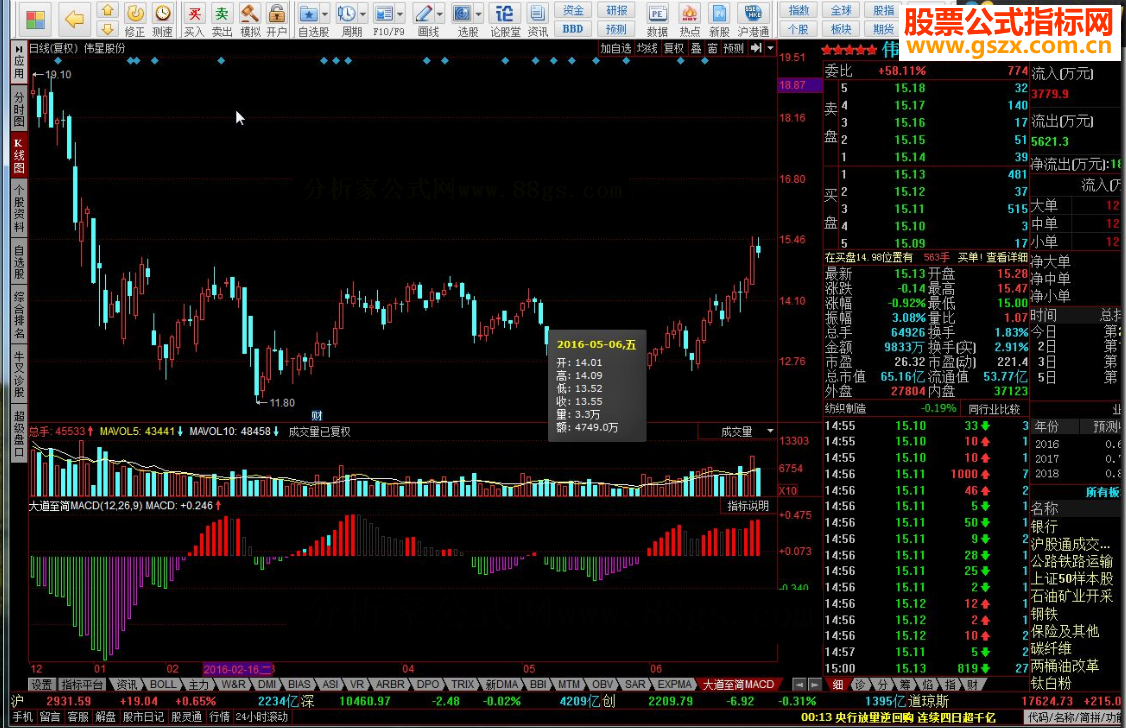Open the 数据 PE data icon

[x=657, y=20]
